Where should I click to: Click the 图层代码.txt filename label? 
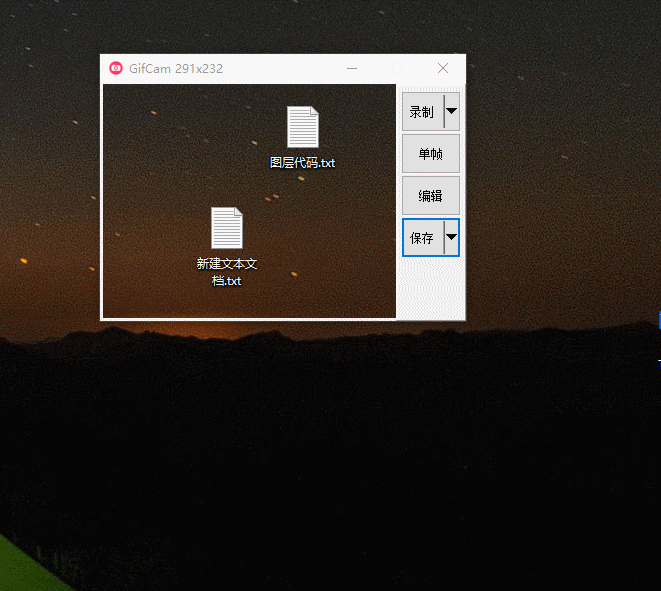click(x=302, y=162)
